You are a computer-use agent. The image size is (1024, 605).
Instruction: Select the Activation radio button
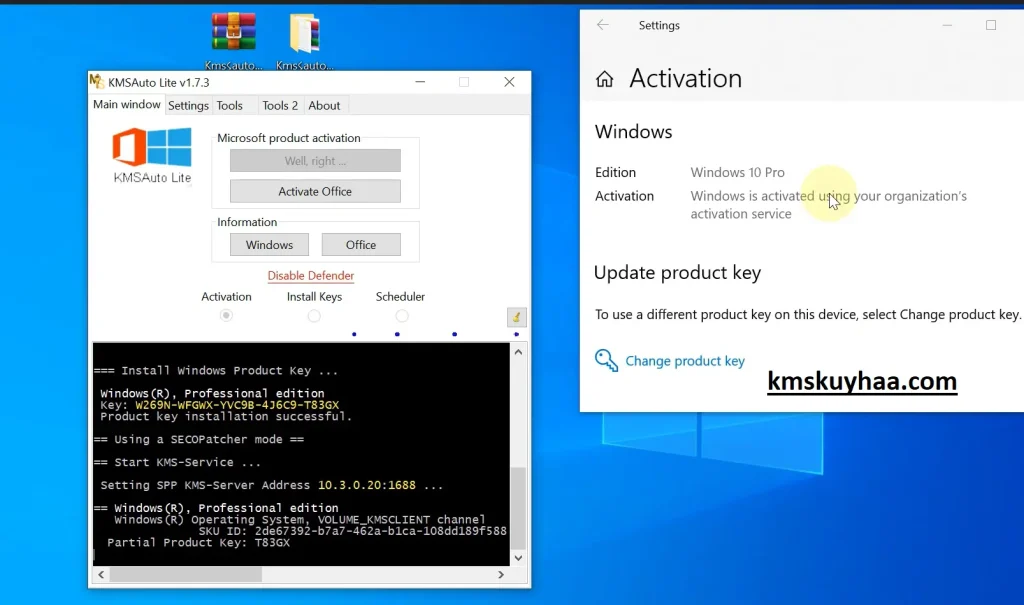point(226,315)
